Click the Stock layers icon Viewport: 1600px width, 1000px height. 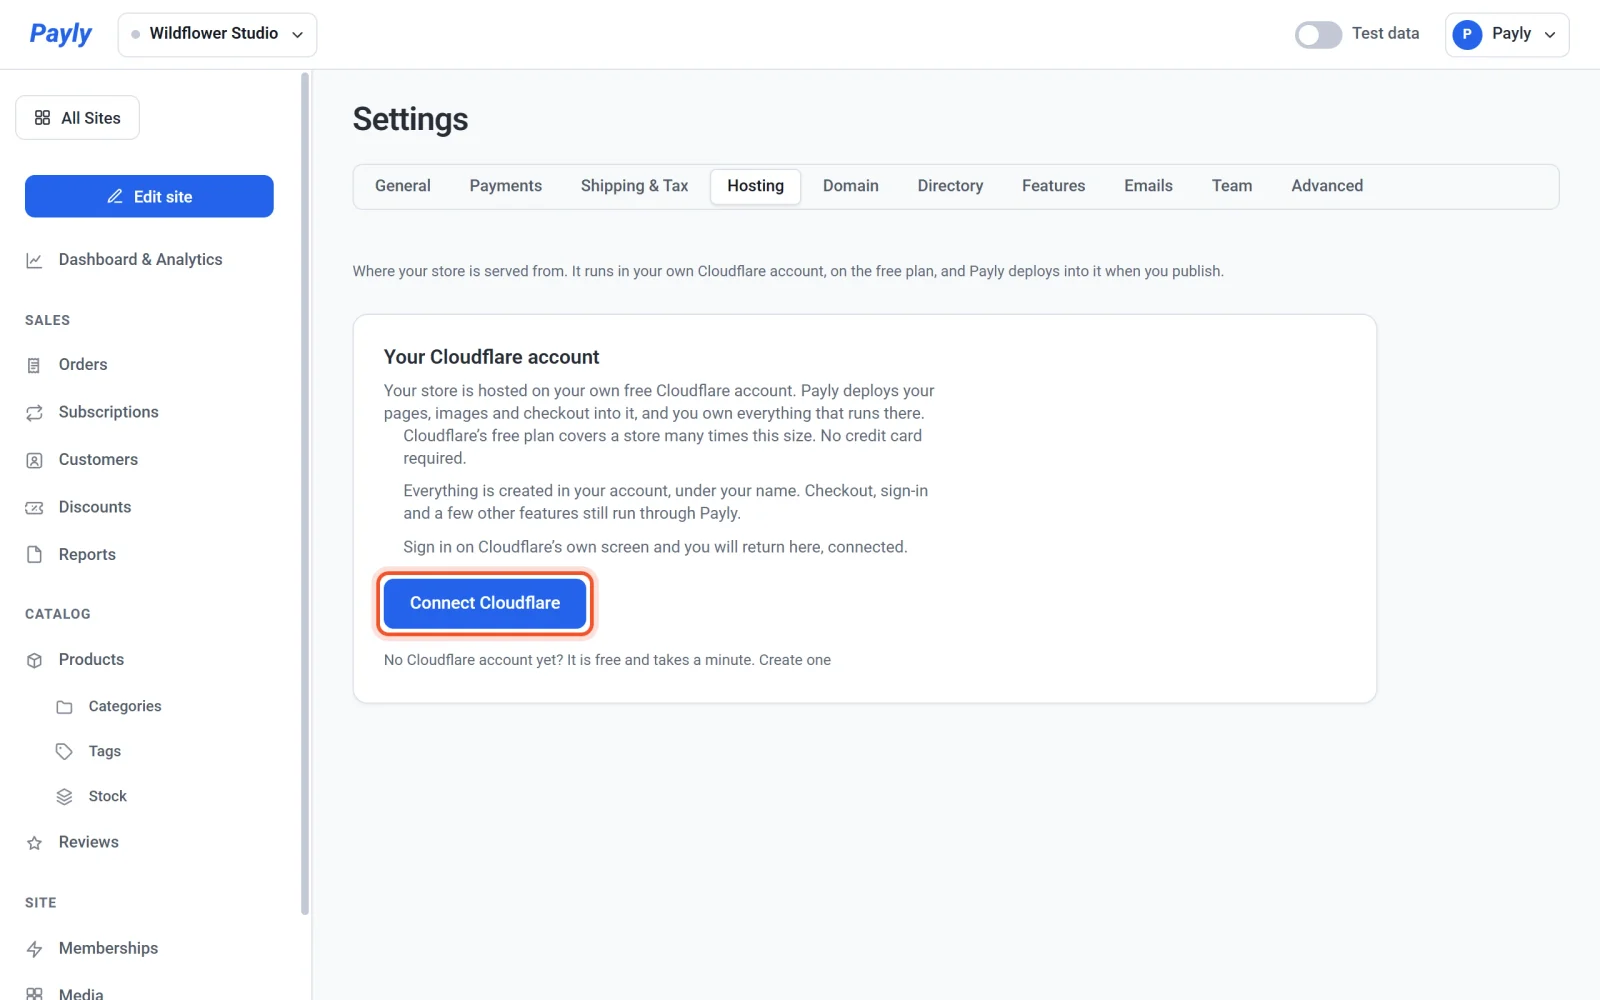[64, 797]
